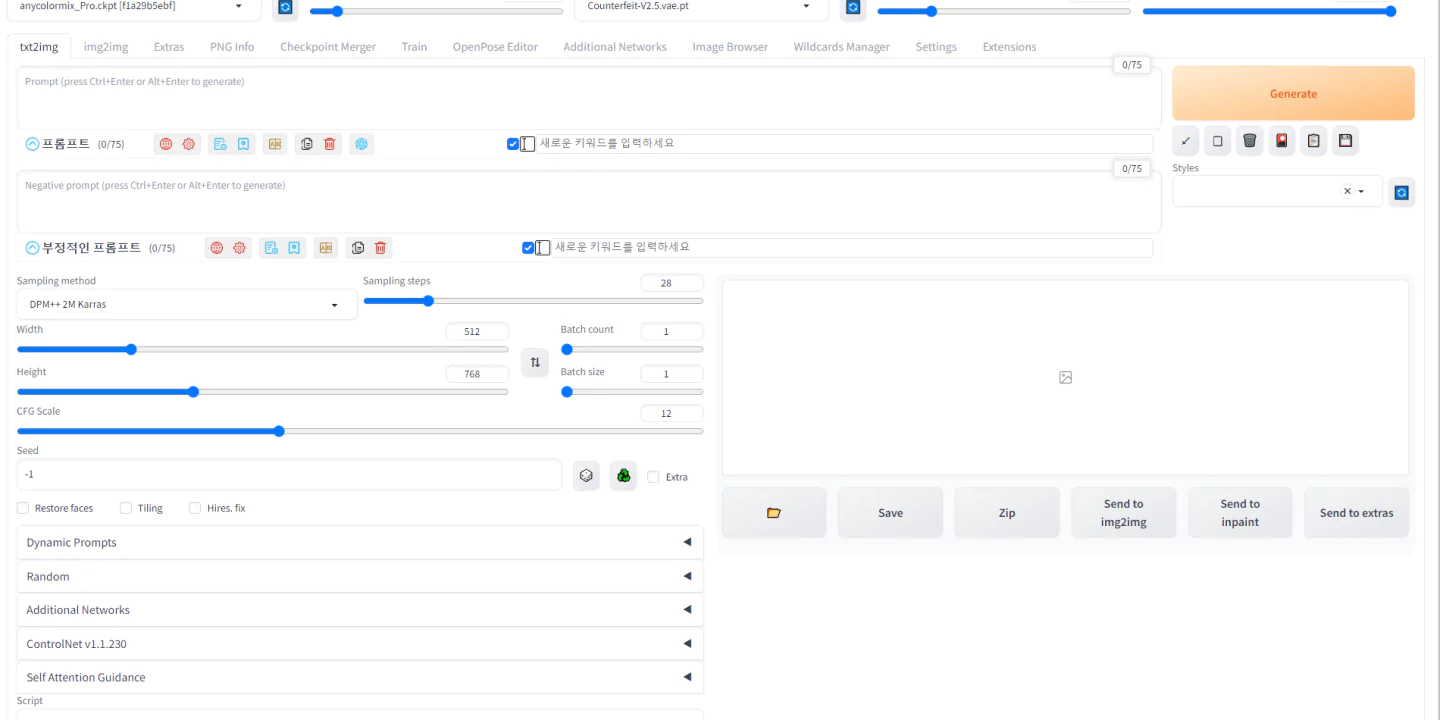Click the Generate button
This screenshot has width=1440, height=720.
coord(1293,94)
